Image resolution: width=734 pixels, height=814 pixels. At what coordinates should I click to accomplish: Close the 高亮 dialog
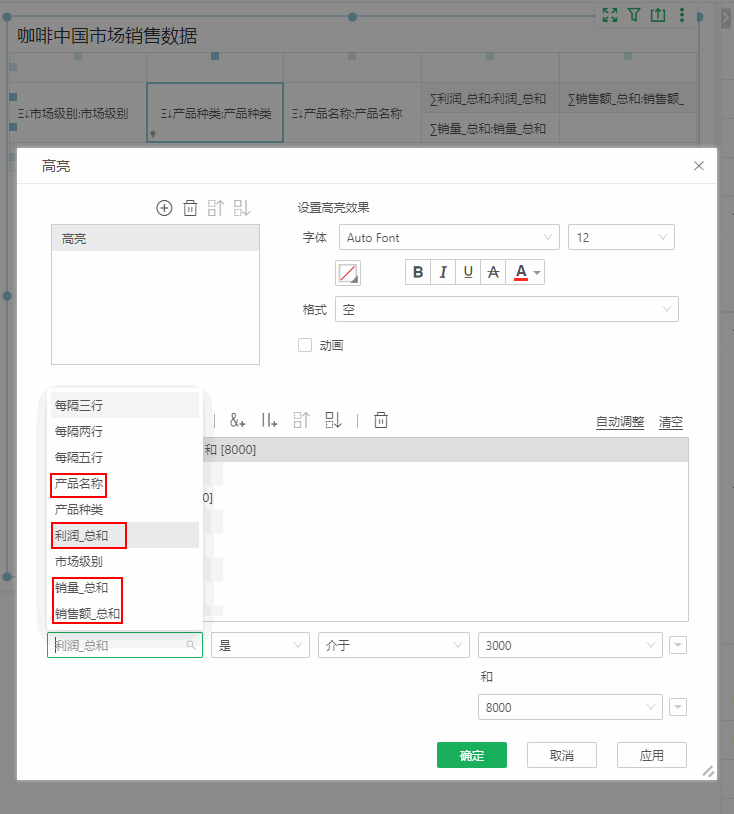point(699,166)
